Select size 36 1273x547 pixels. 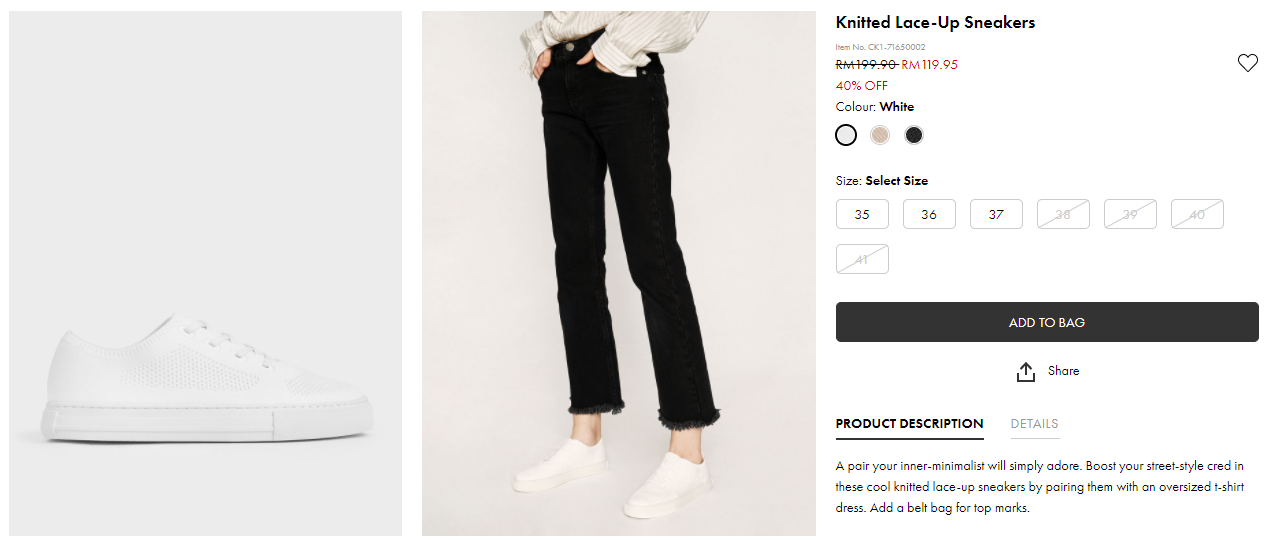coord(929,214)
